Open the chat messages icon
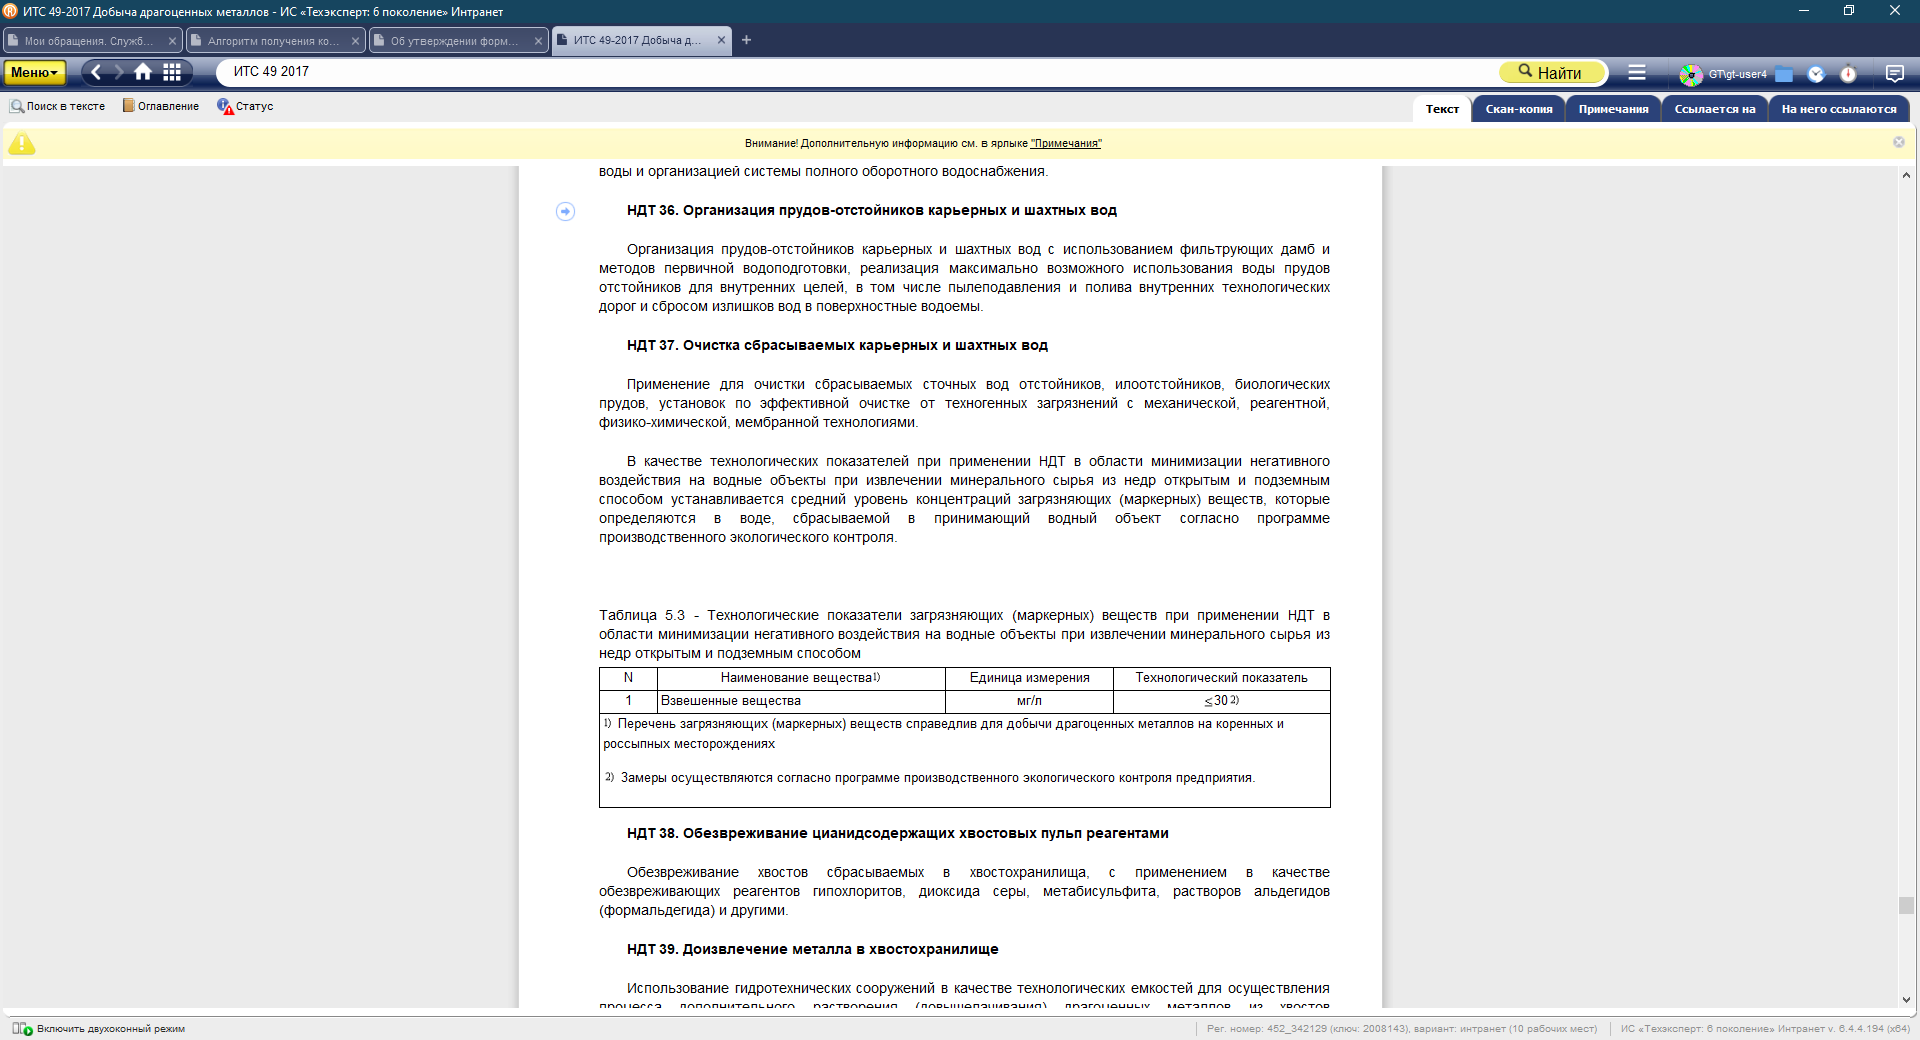 [x=1894, y=73]
